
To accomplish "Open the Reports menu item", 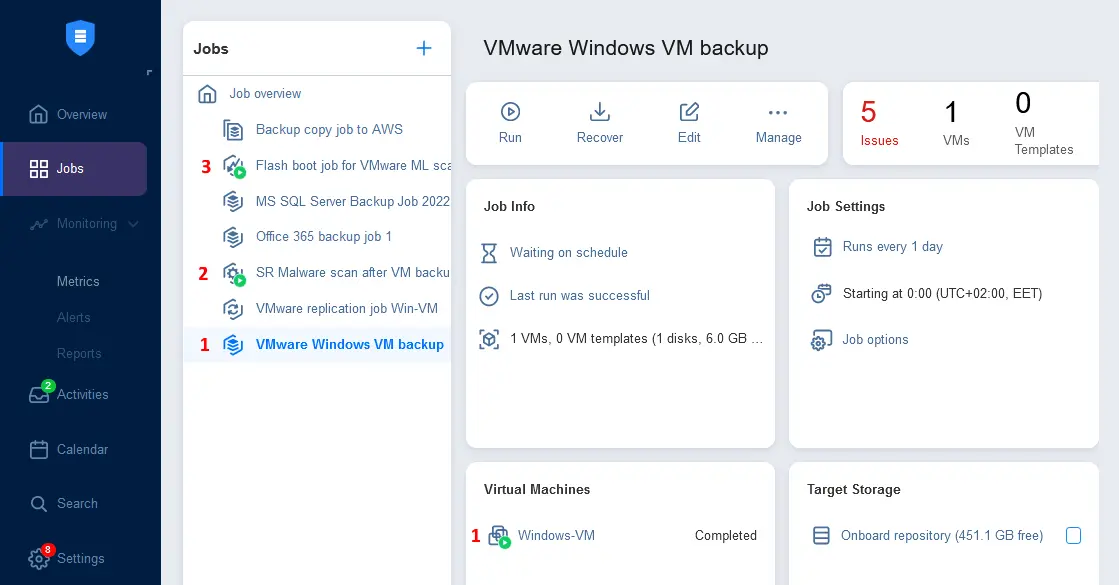I will [x=79, y=354].
